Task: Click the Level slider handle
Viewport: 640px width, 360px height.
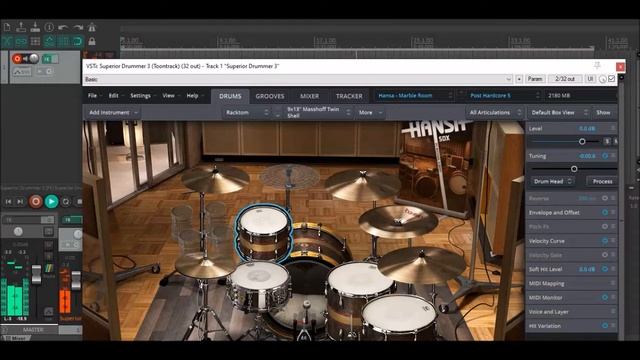Action: click(582, 141)
